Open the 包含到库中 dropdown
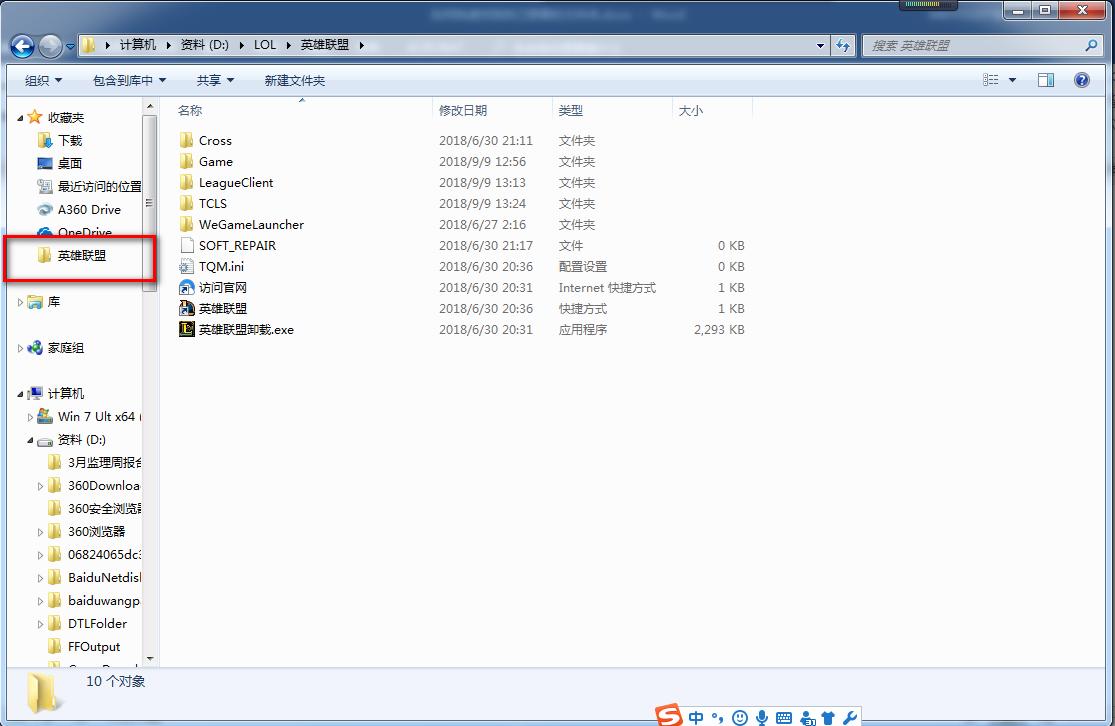1115x726 pixels. coord(129,80)
